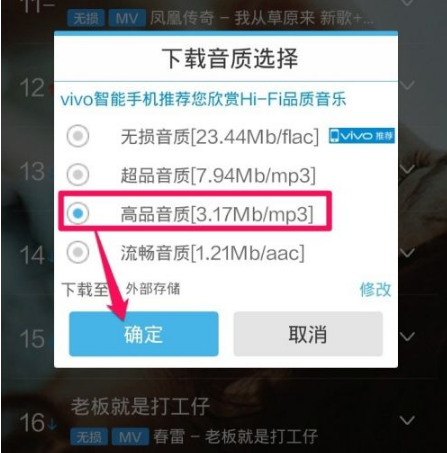Viewport: 447px width, 453px height.
Task: Click the download arrow icon beside rank 16
Action: (x=52, y=424)
